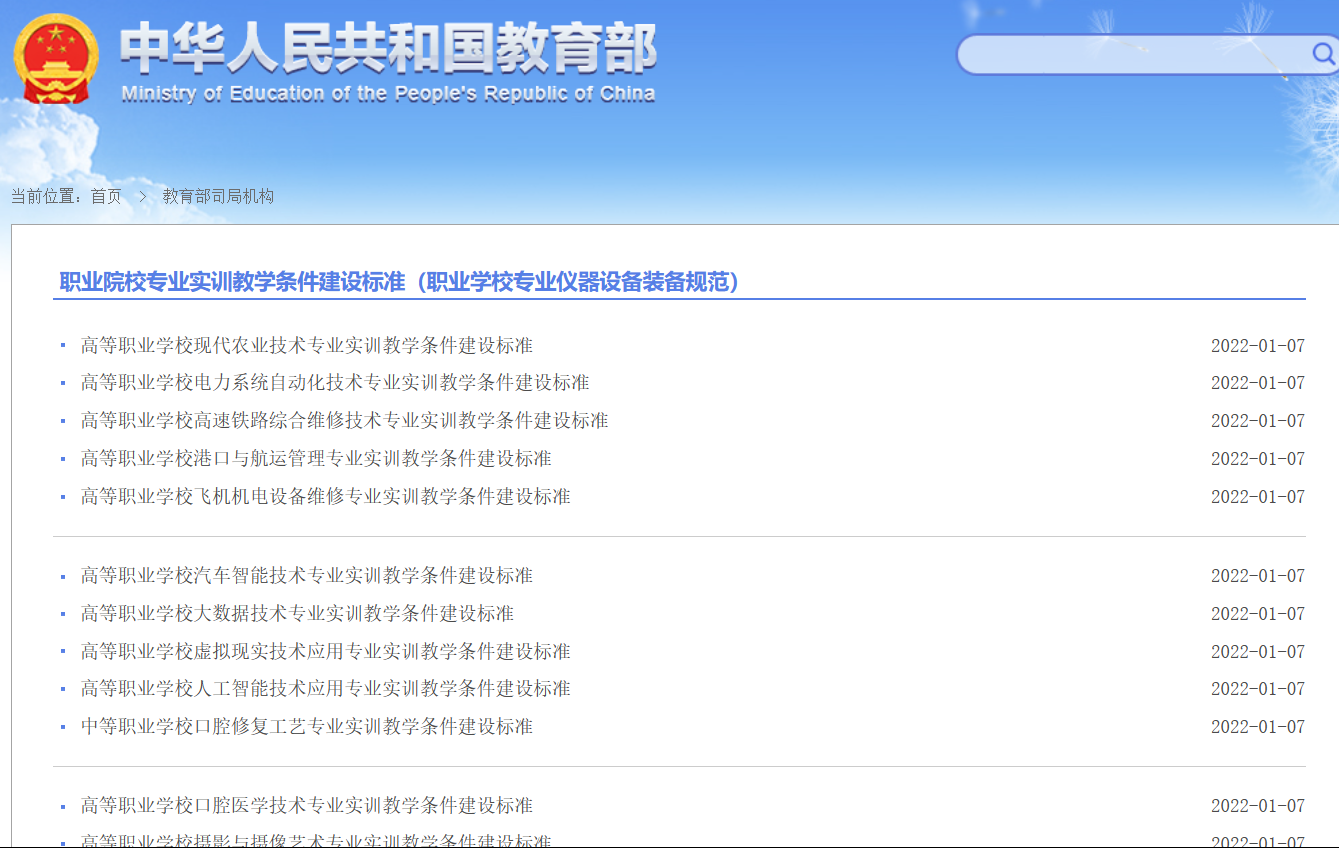Open 高等职业学校大数据技术专业 standard link

click(297, 614)
